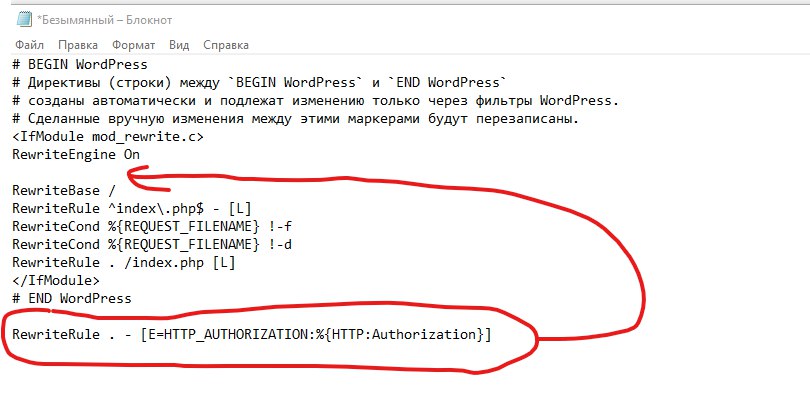Open the Формат menu
Viewport: 810px width, 416px height.
[134, 45]
